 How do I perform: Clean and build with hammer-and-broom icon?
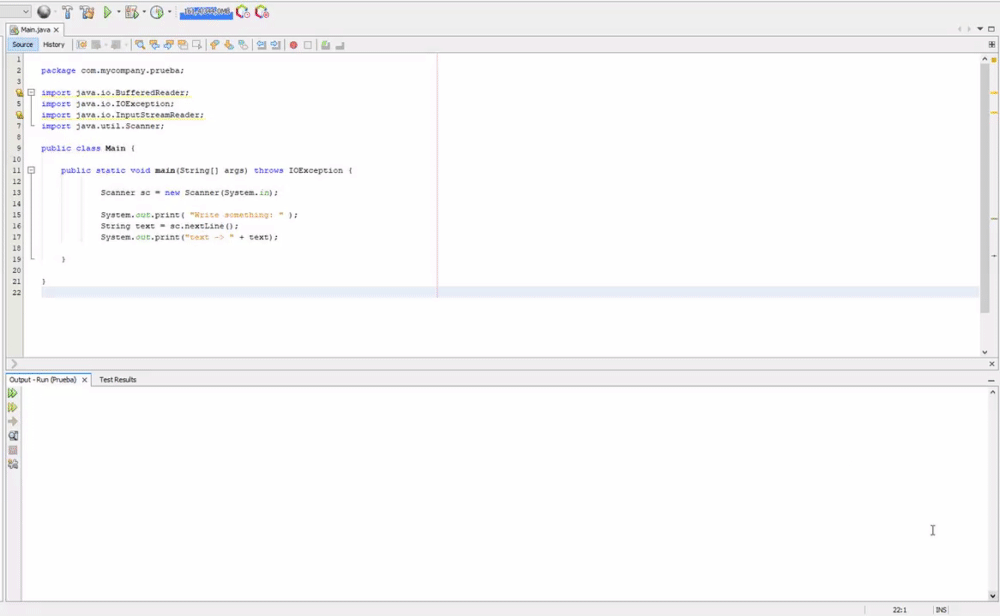(87, 11)
